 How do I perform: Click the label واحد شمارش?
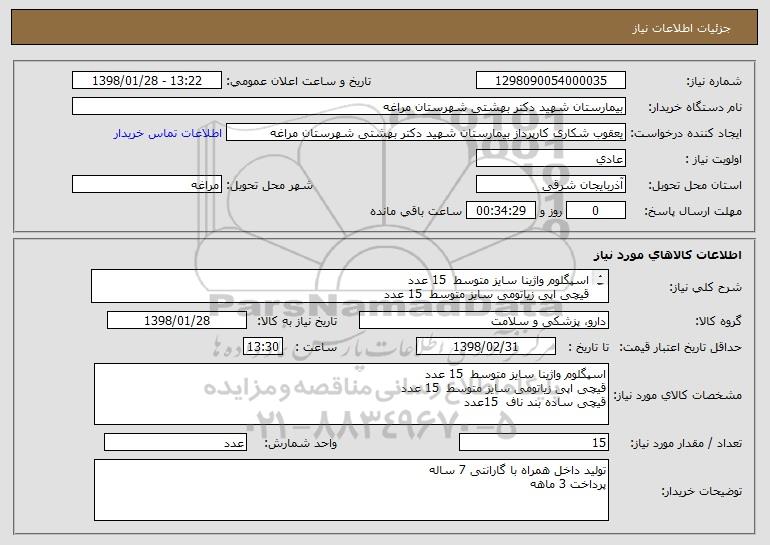[x=301, y=443]
